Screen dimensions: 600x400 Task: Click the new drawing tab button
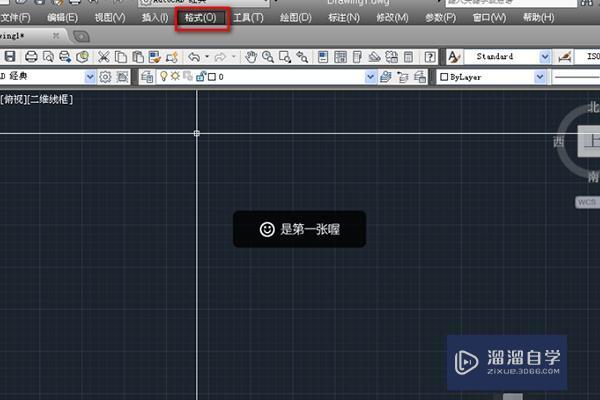click(x=81, y=36)
